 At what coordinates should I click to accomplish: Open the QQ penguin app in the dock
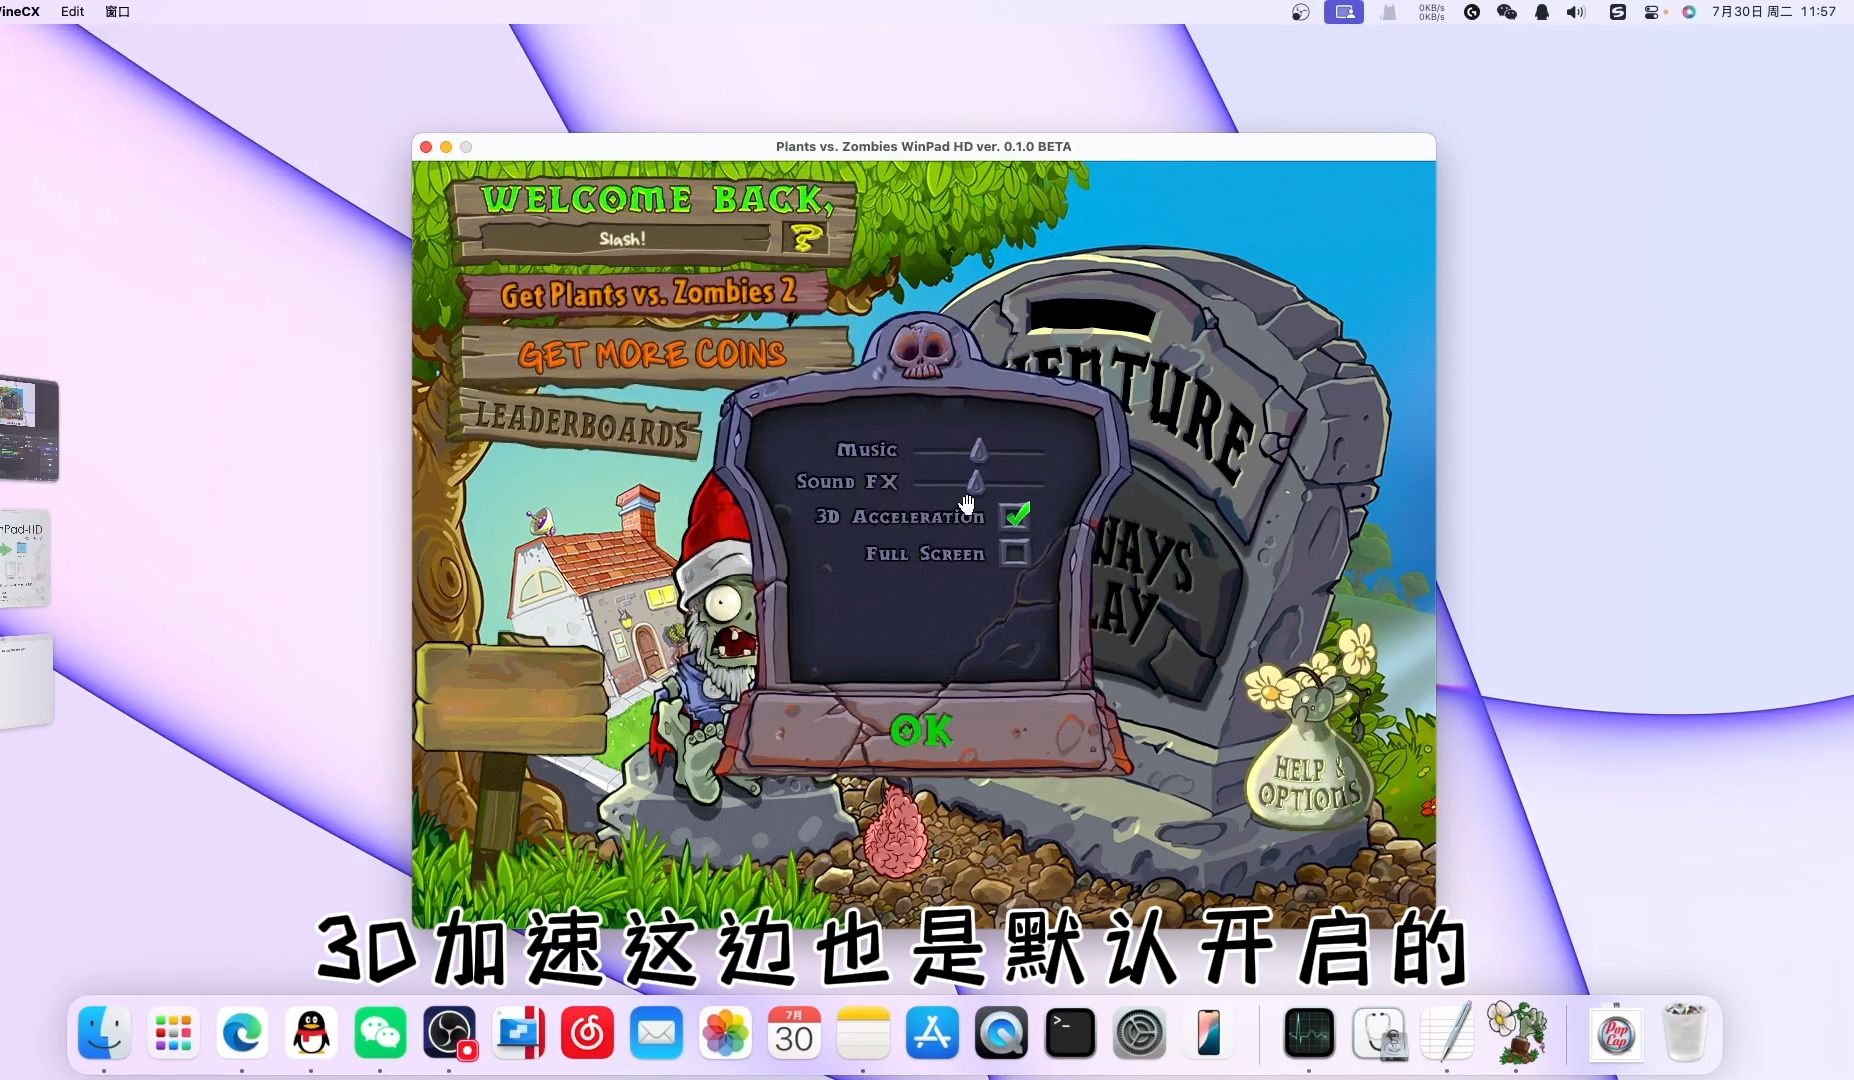coord(311,1033)
